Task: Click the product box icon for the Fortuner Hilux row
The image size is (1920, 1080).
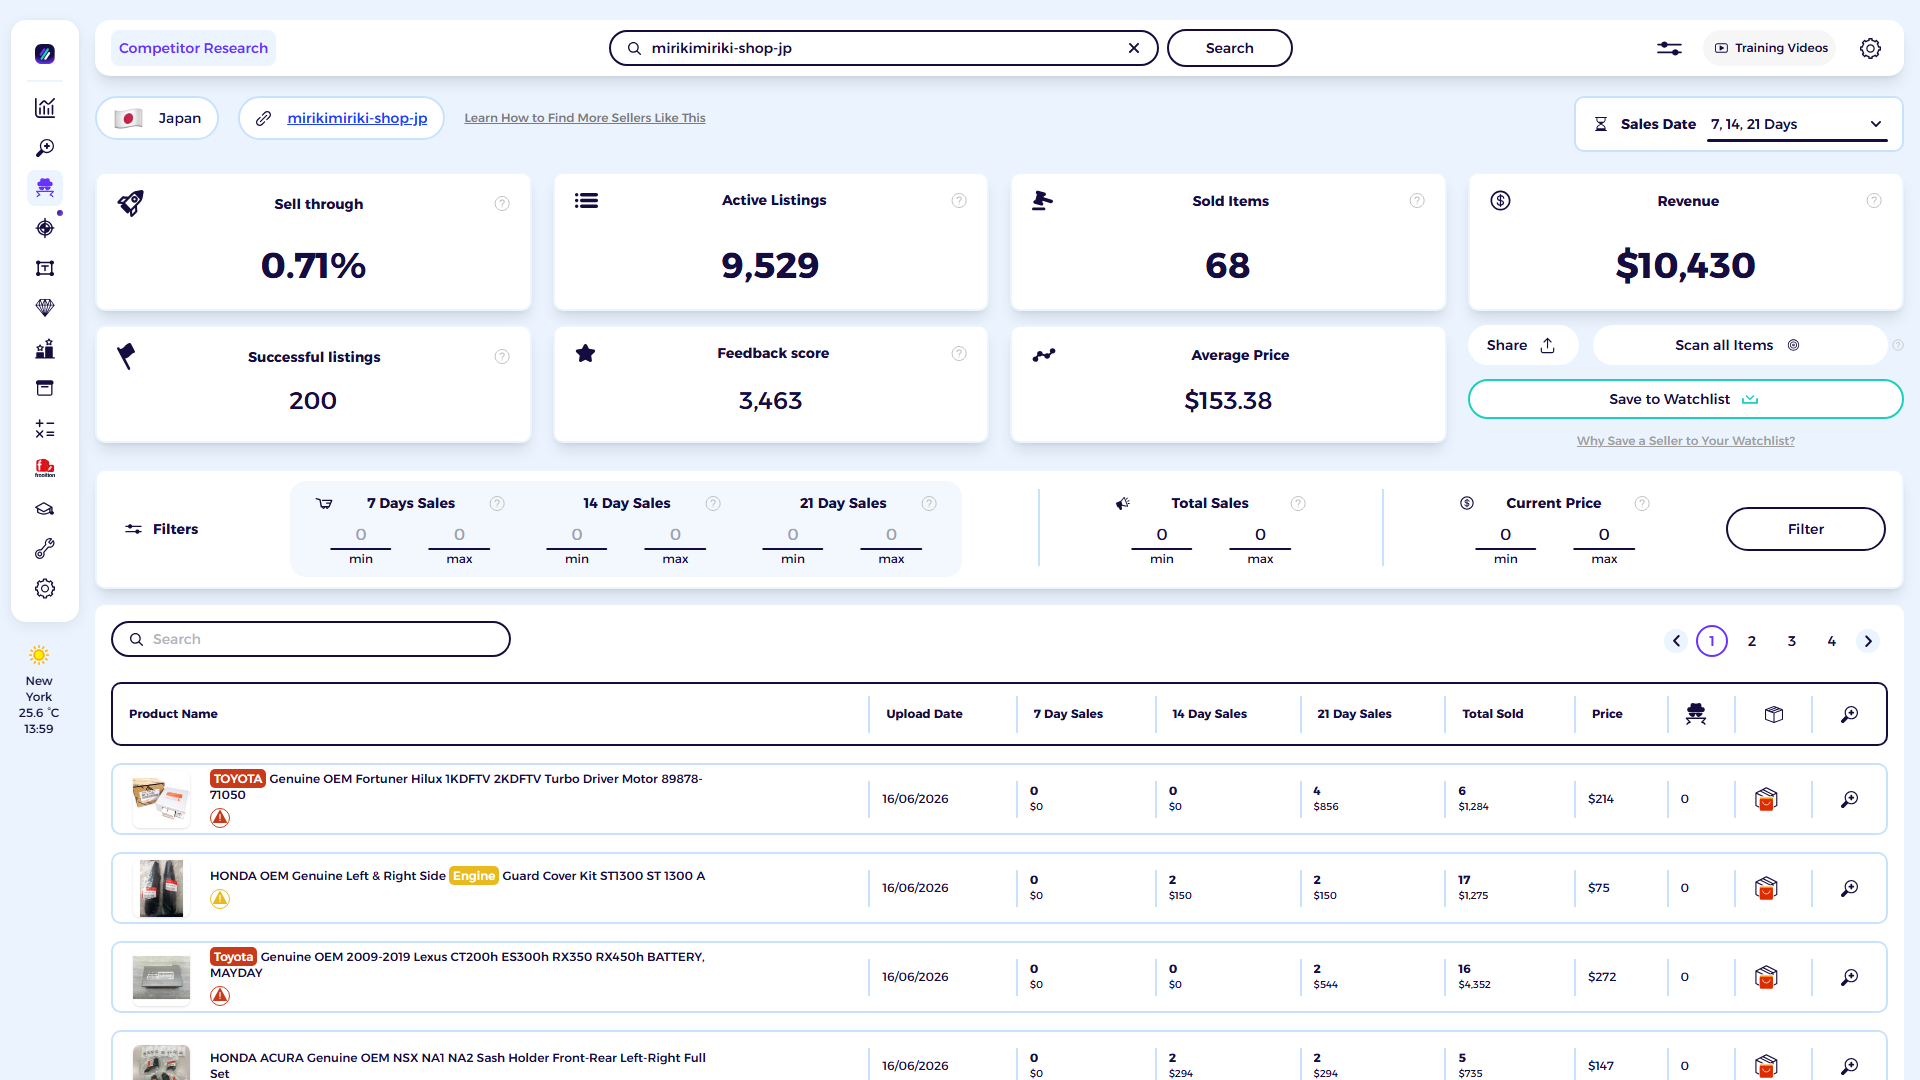Action: click(1766, 799)
